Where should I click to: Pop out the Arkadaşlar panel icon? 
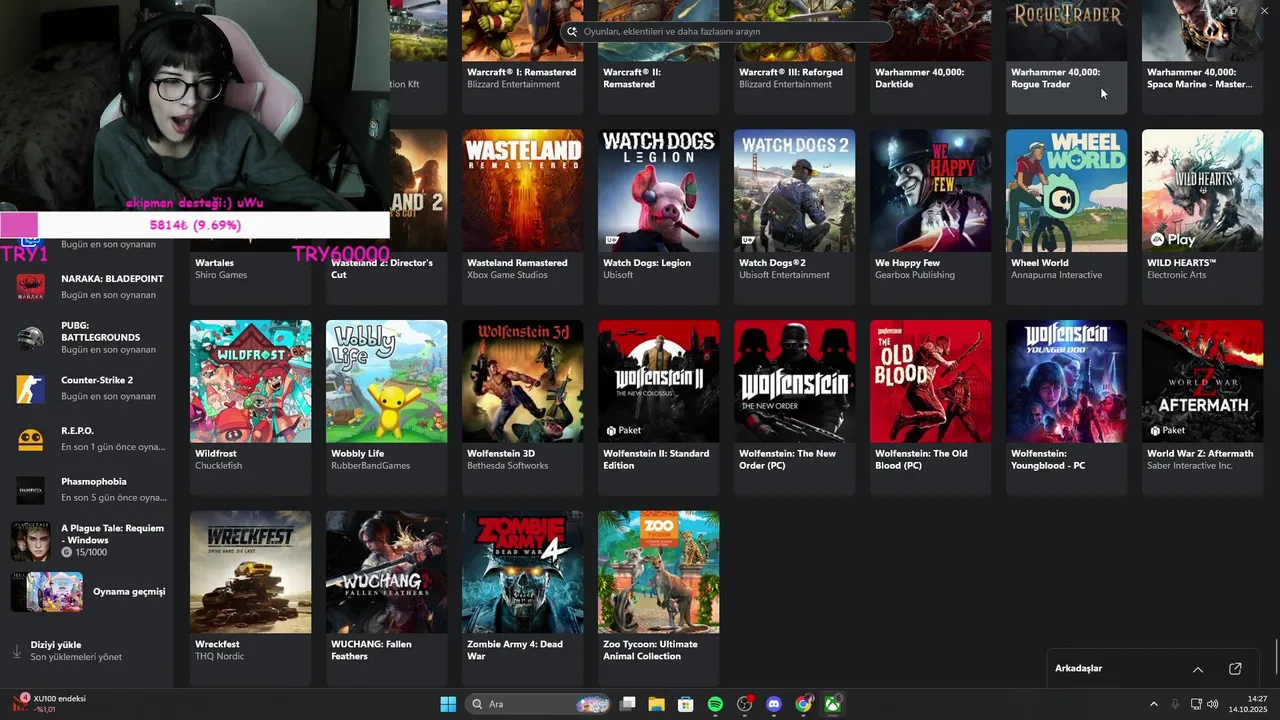(x=1235, y=669)
